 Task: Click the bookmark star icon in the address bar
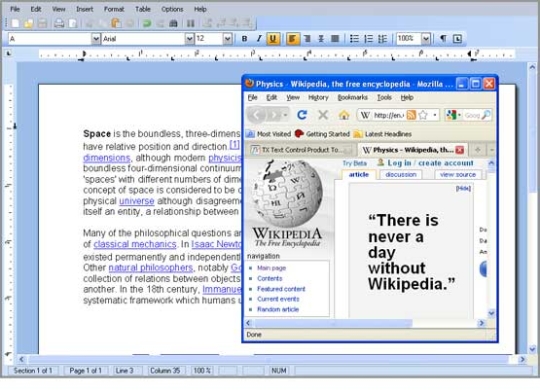[423, 115]
